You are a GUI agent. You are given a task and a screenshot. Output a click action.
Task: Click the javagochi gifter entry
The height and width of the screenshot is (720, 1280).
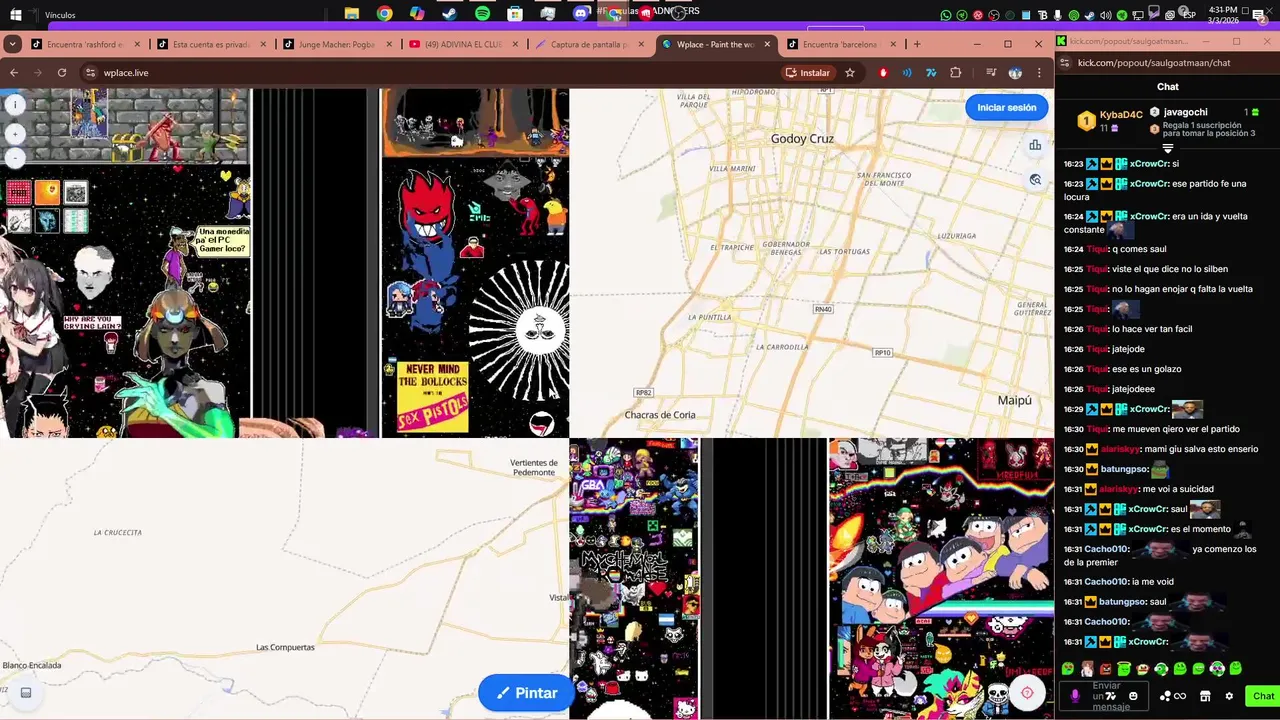pyautogui.click(x=1204, y=112)
